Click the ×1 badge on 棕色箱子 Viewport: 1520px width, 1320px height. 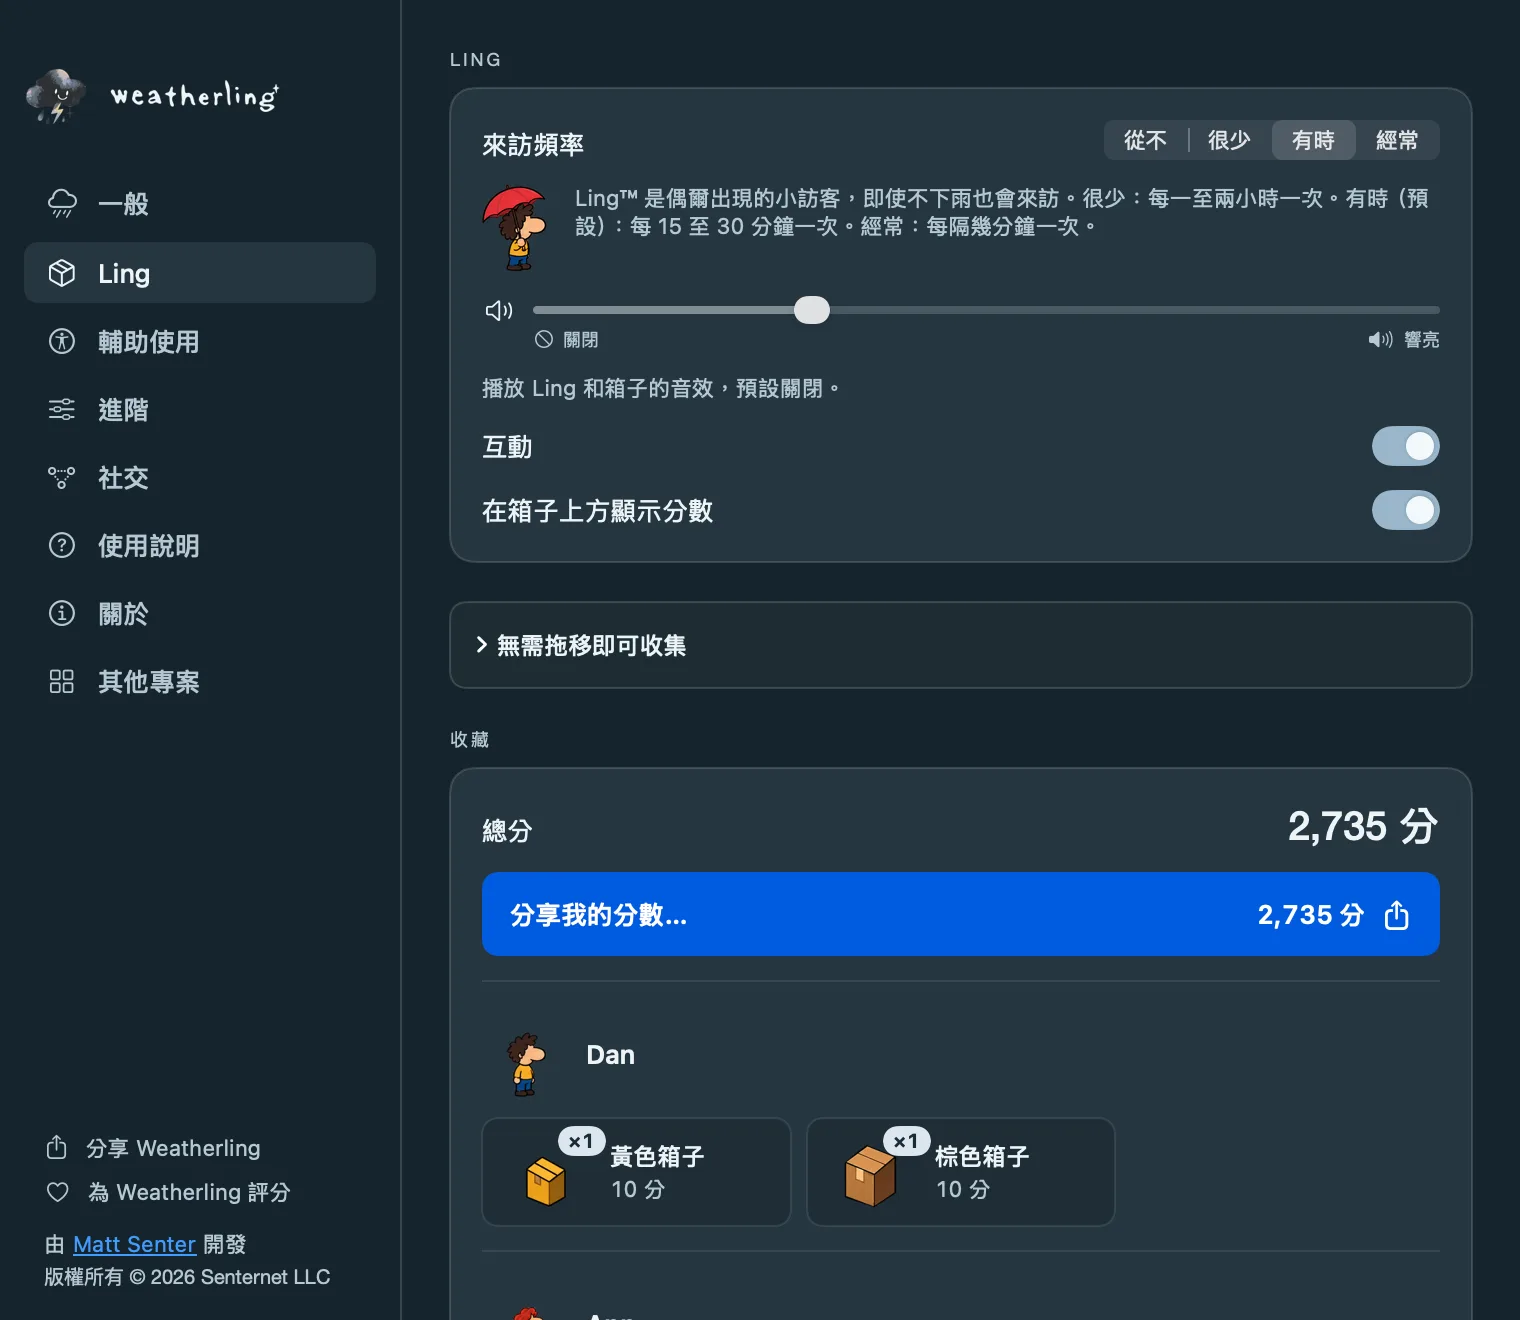tap(907, 1141)
